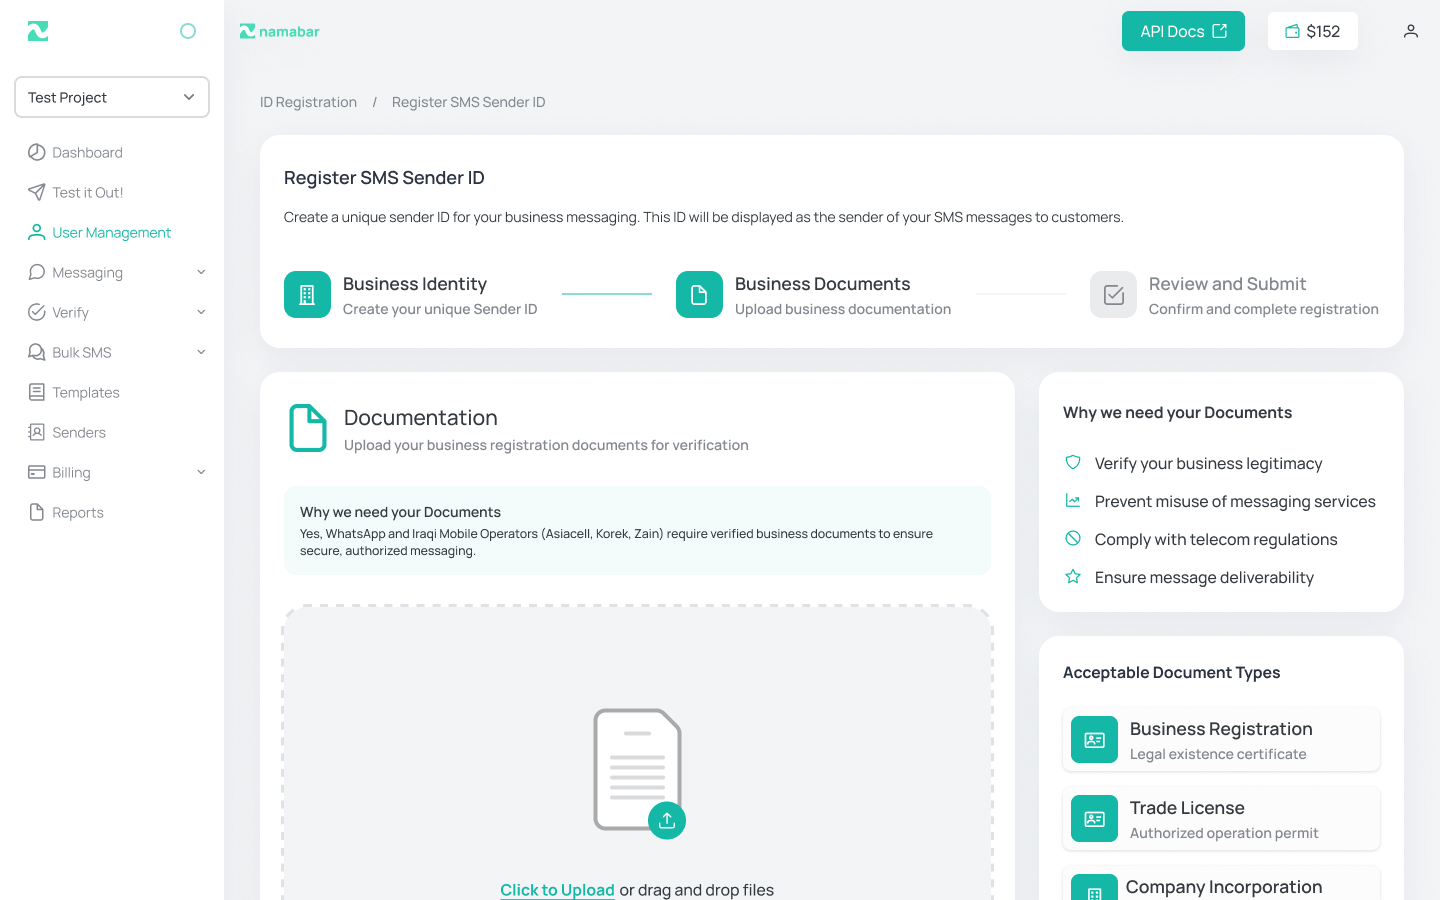Click the Templates document icon

click(37, 392)
